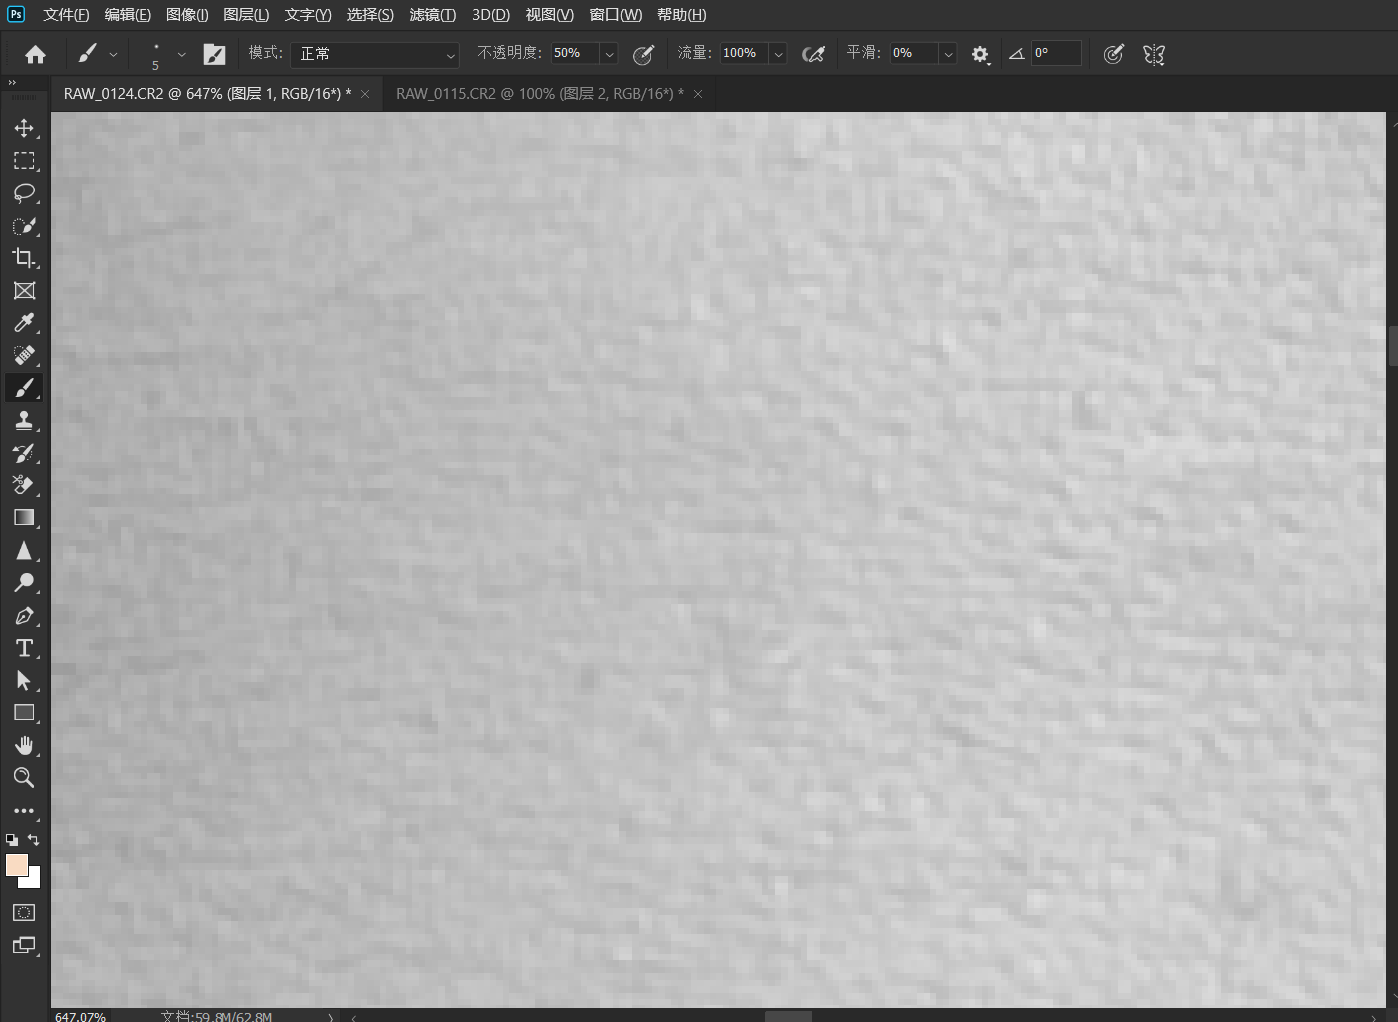Select the Rectangle shape tool
This screenshot has height=1022, width=1398.
click(24, 713)
